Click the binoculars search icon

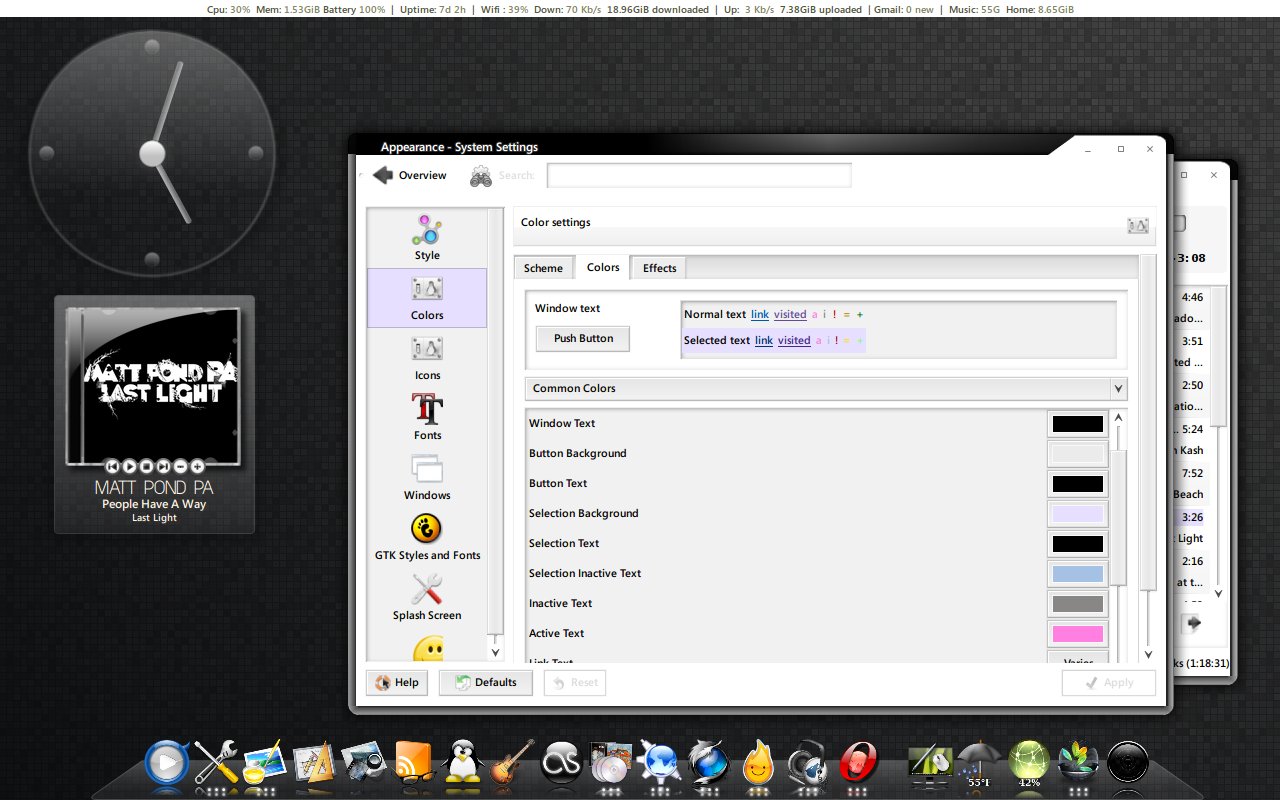[480, 175]
